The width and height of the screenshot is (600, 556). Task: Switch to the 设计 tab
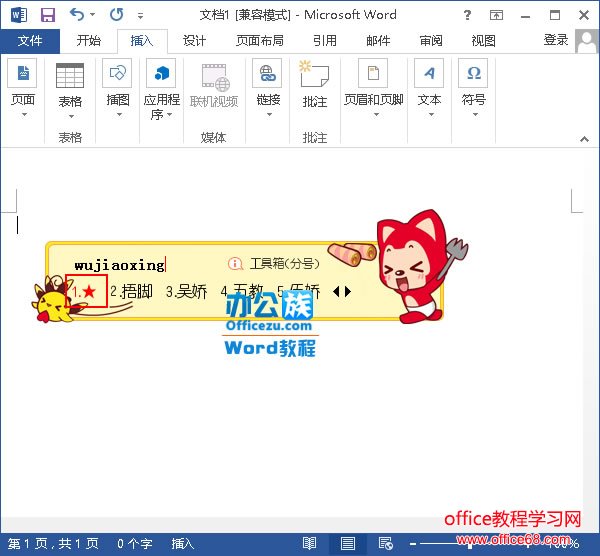[x=194, y=41]
